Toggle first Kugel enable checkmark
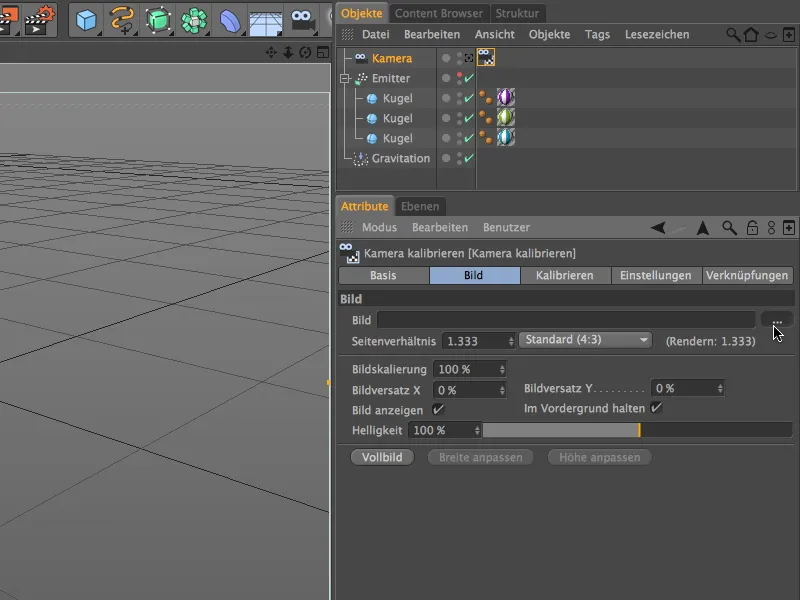This screenshot has height=600, width=800. (x=469, y=98)
